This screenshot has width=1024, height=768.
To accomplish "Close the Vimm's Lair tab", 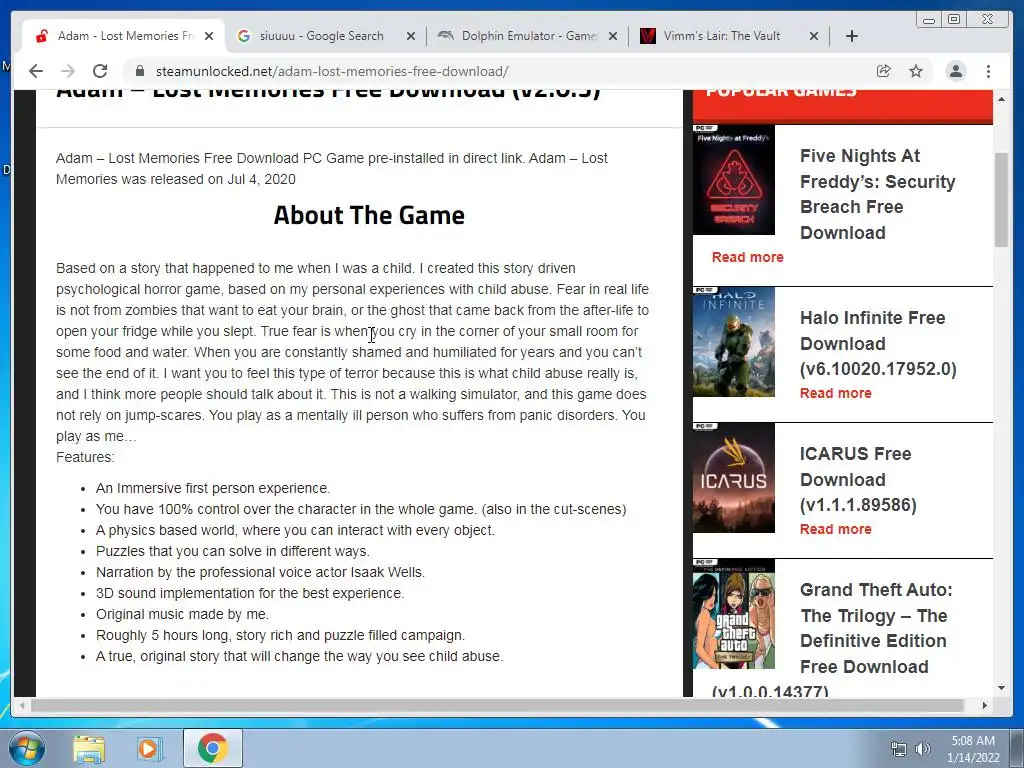I will click(x=814, y=36).
